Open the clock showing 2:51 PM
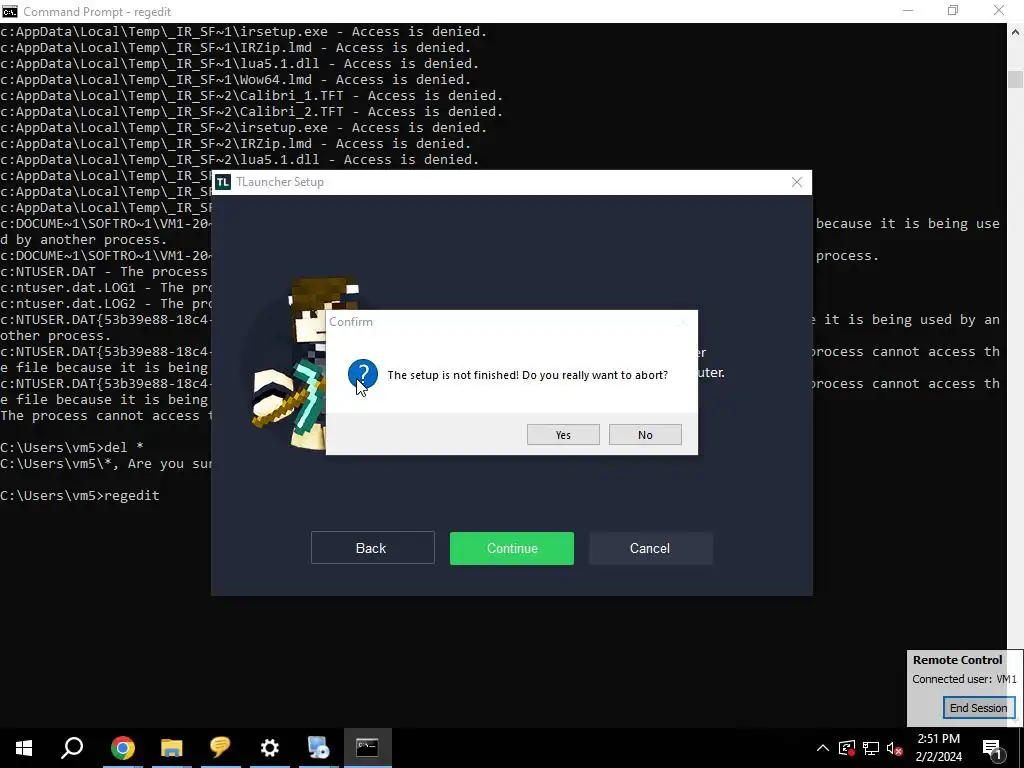The height and width of the screenshot is (768, 1024). [938, 739]
